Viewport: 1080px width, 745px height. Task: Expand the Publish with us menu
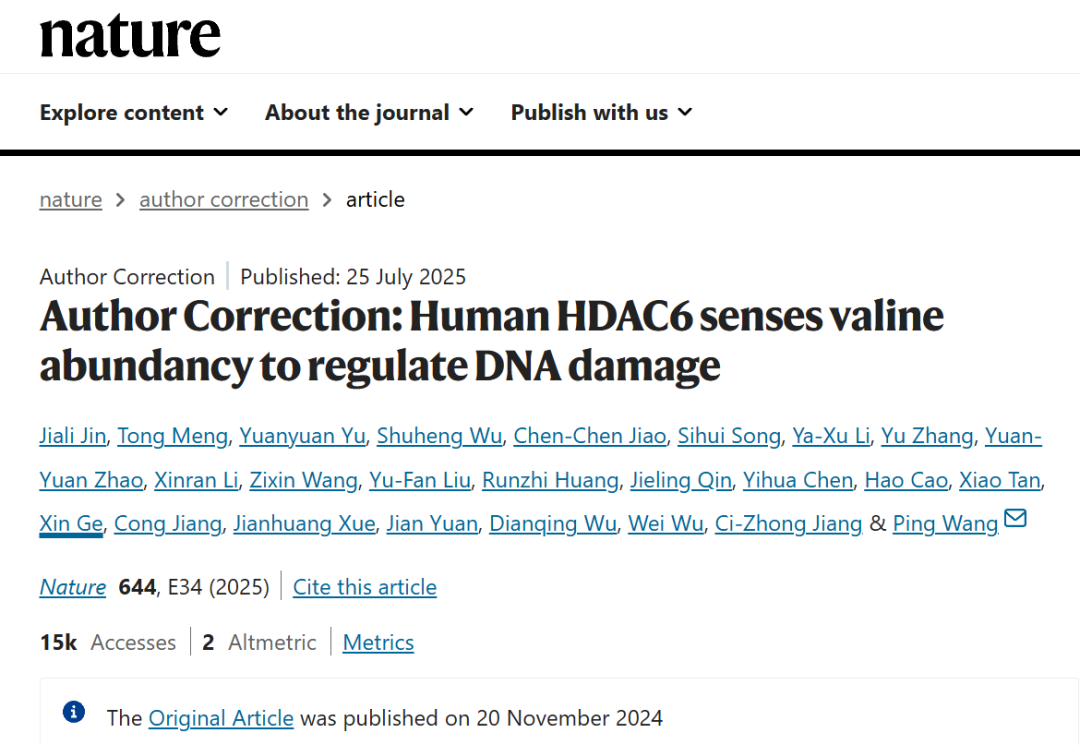click(601, 113)
